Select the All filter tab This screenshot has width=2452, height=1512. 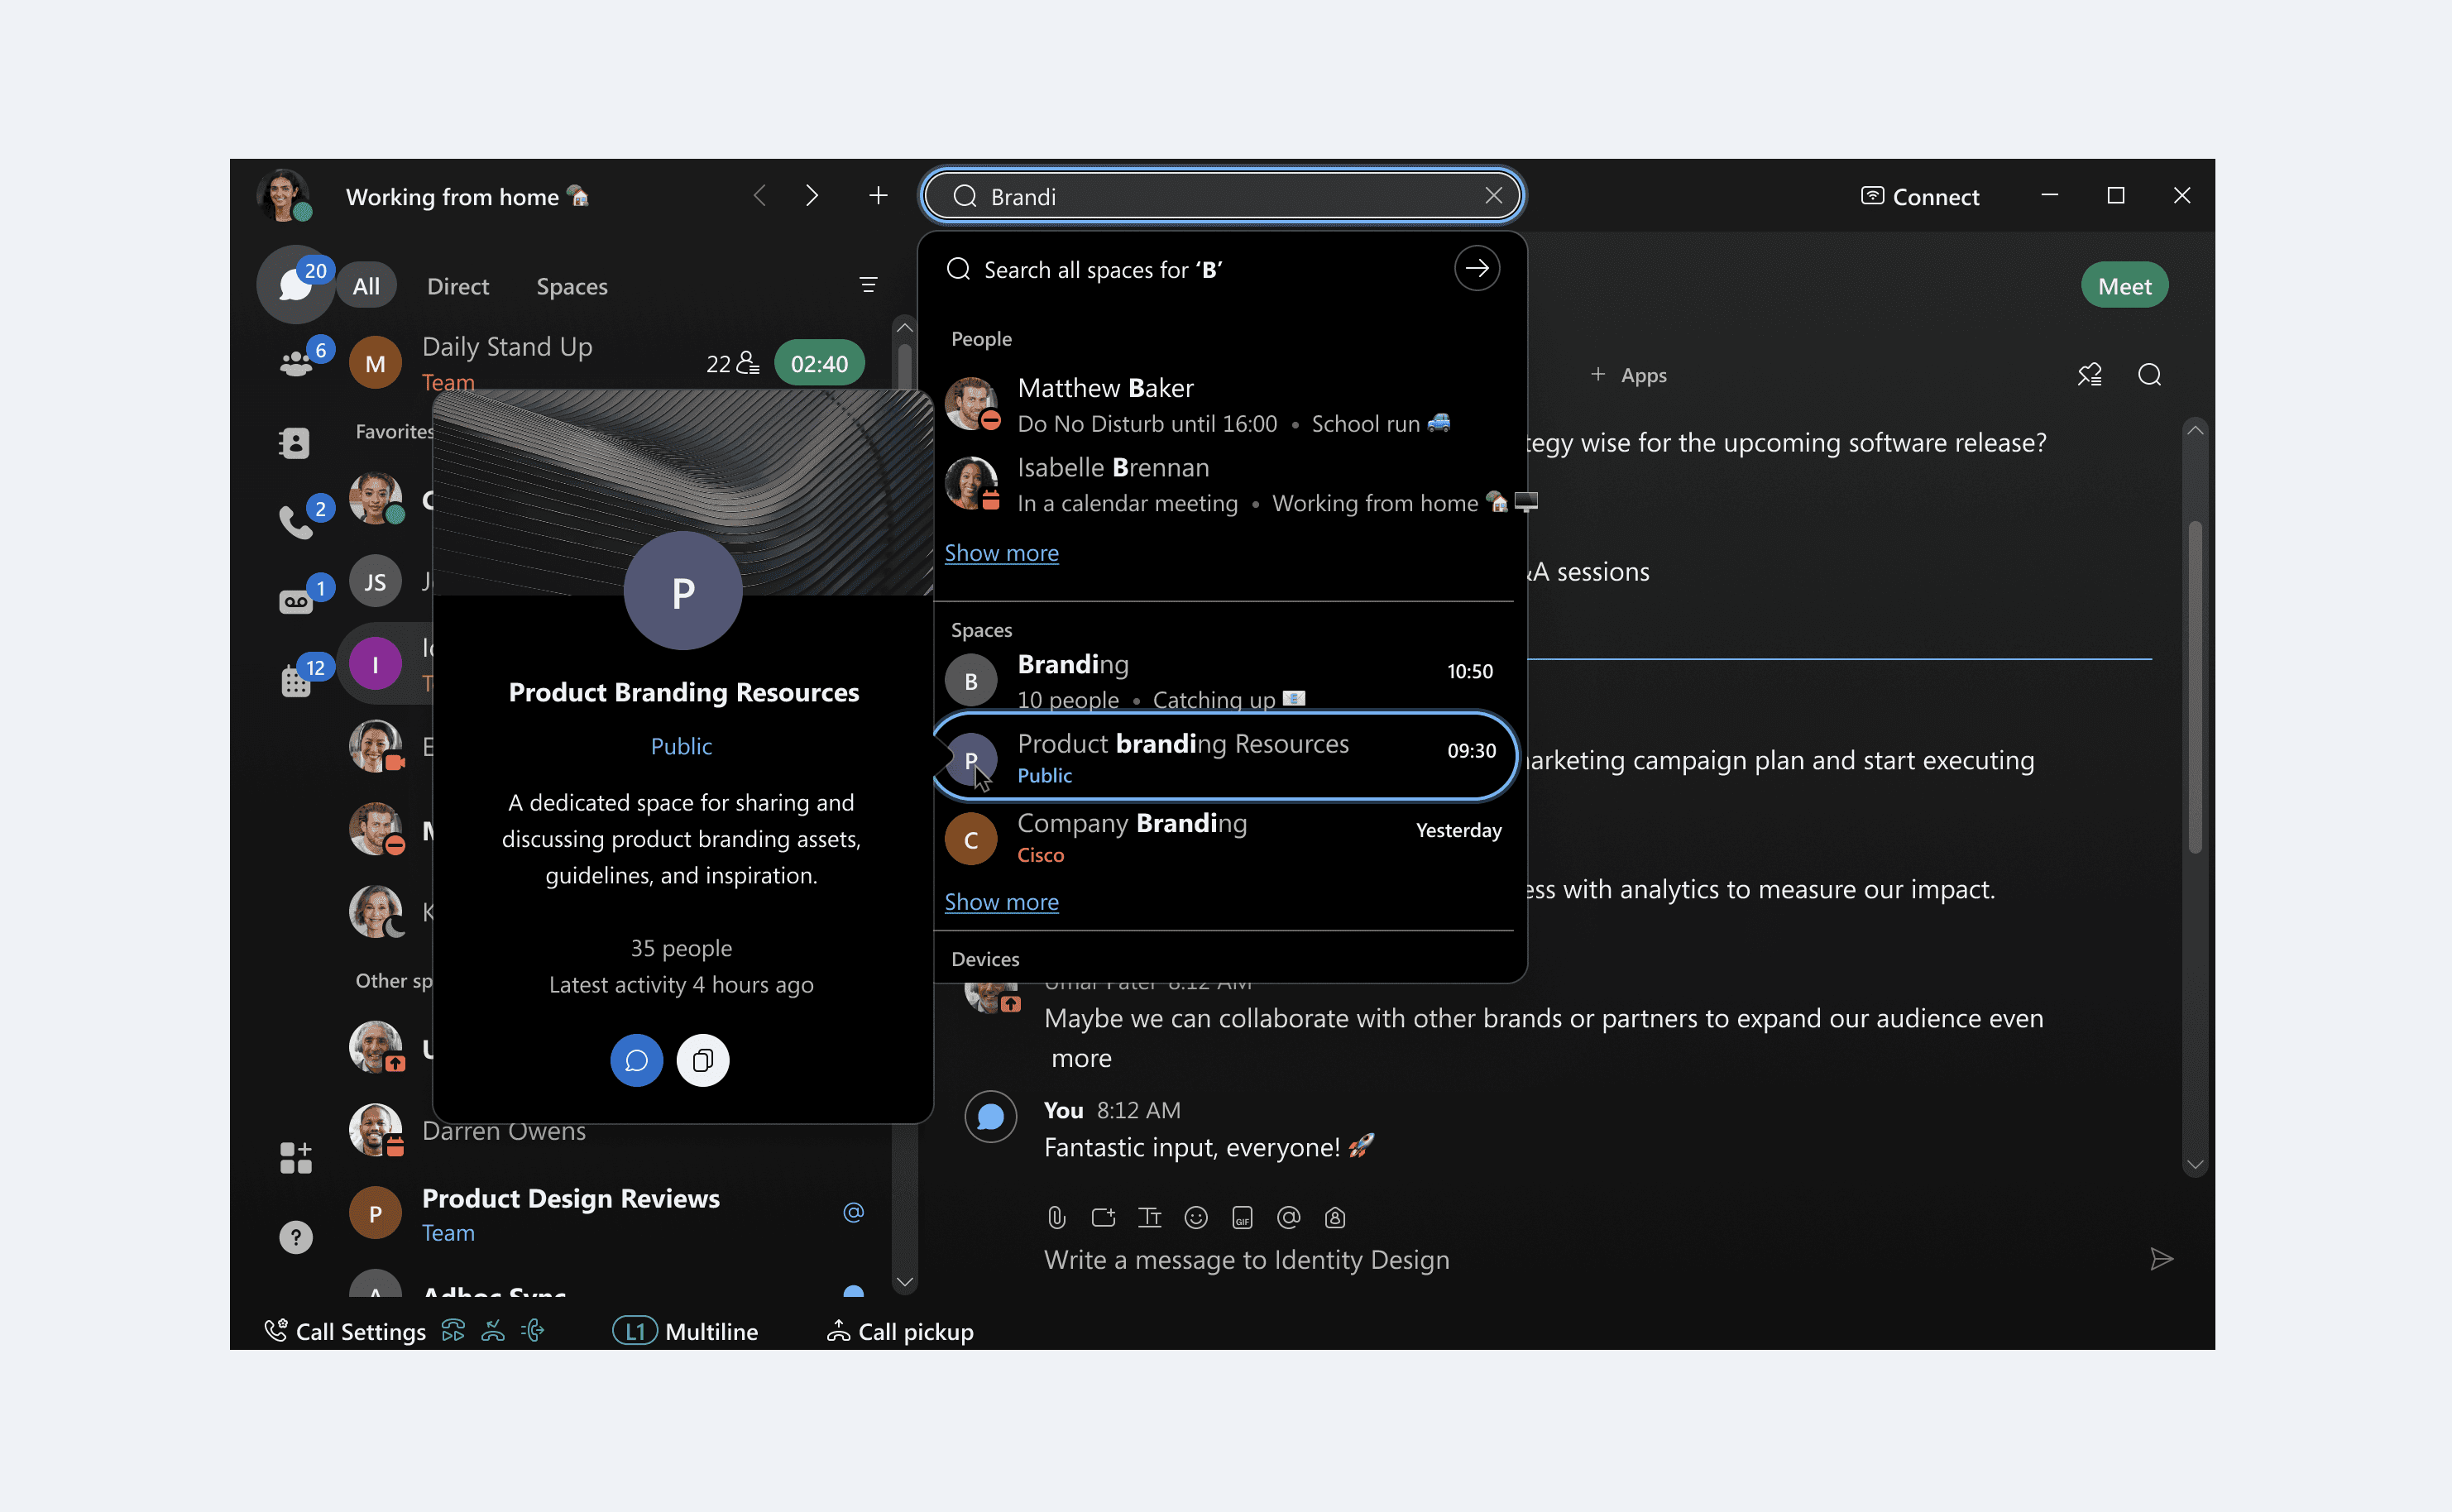tap(366, 286)
